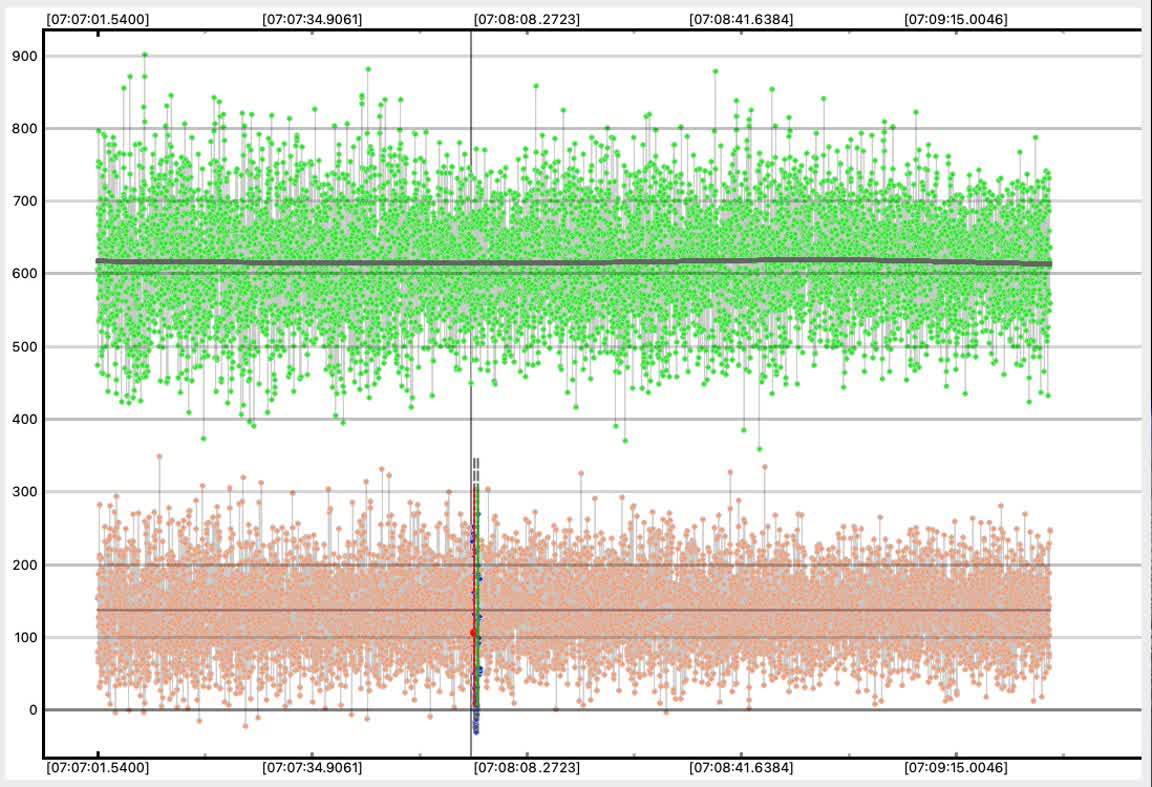Click the bottom 07:08:41.6384 time label
1152x787 pixels.
tap(741, 768)
